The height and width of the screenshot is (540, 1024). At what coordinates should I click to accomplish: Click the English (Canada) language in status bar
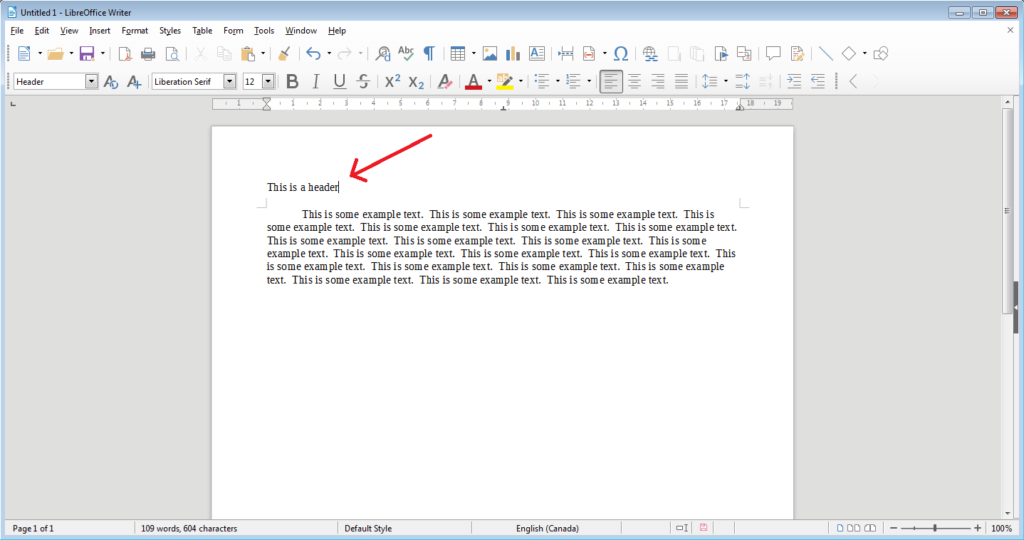point(547,528)
